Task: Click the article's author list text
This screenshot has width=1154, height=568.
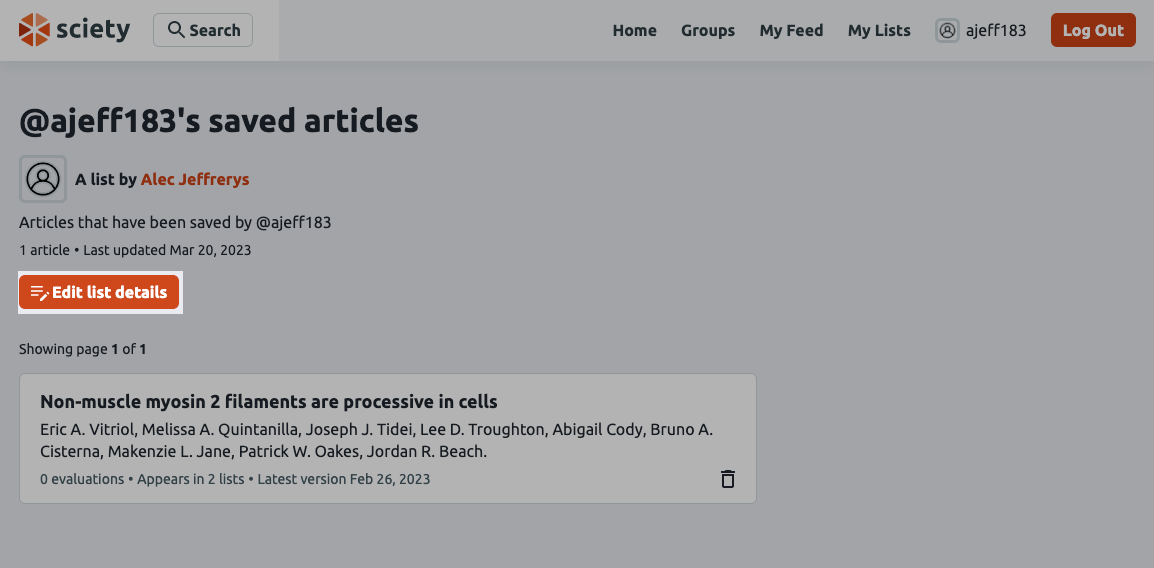Action: pos(376,440)
